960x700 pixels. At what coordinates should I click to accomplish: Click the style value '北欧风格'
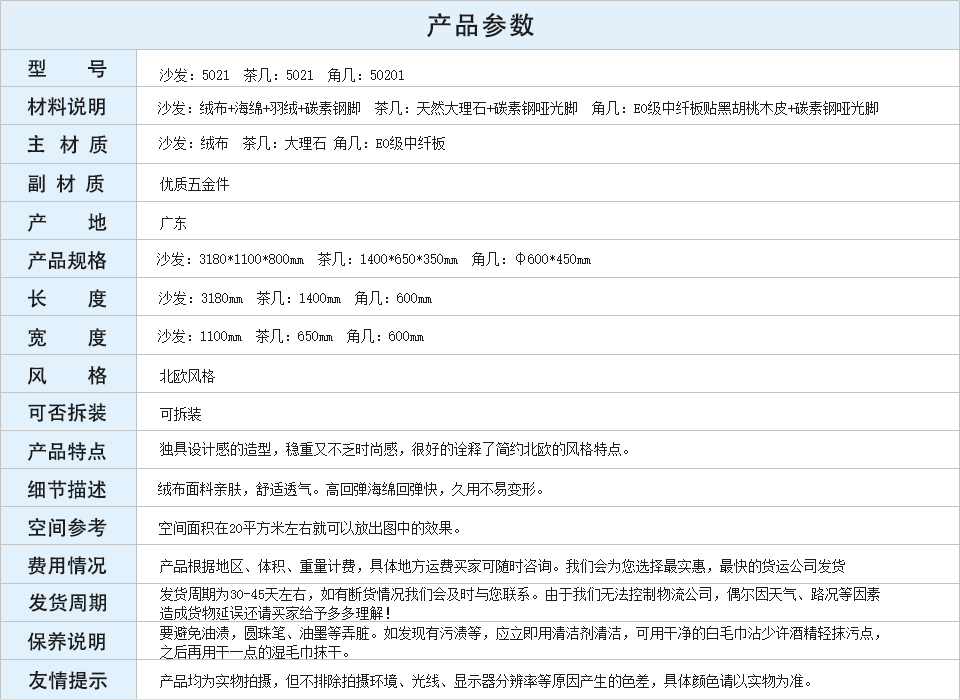[187, 376]
